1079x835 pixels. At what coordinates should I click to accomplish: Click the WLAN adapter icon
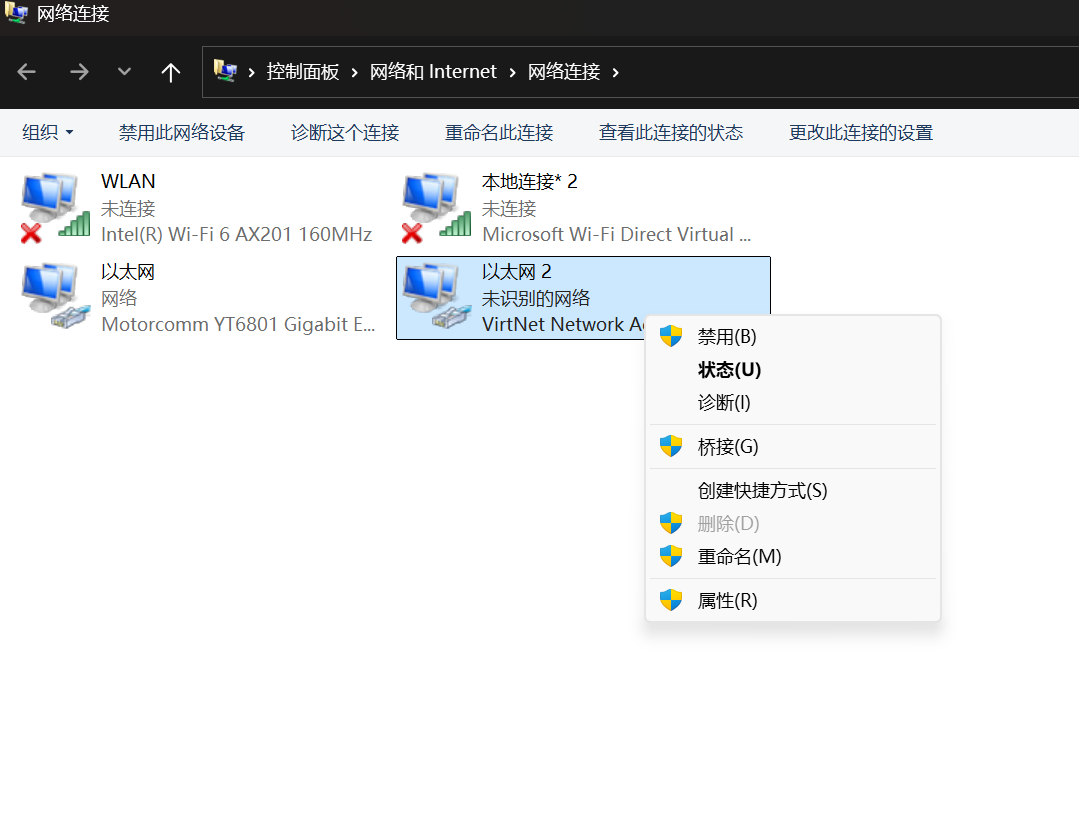coord(55,208)
